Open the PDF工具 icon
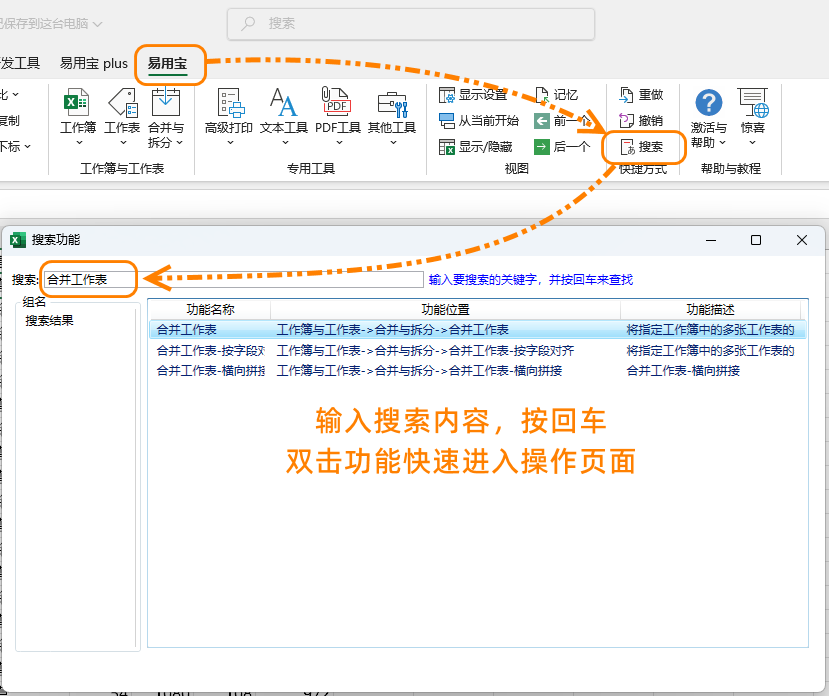Screen dimensions: 829x696 [337, 102]
